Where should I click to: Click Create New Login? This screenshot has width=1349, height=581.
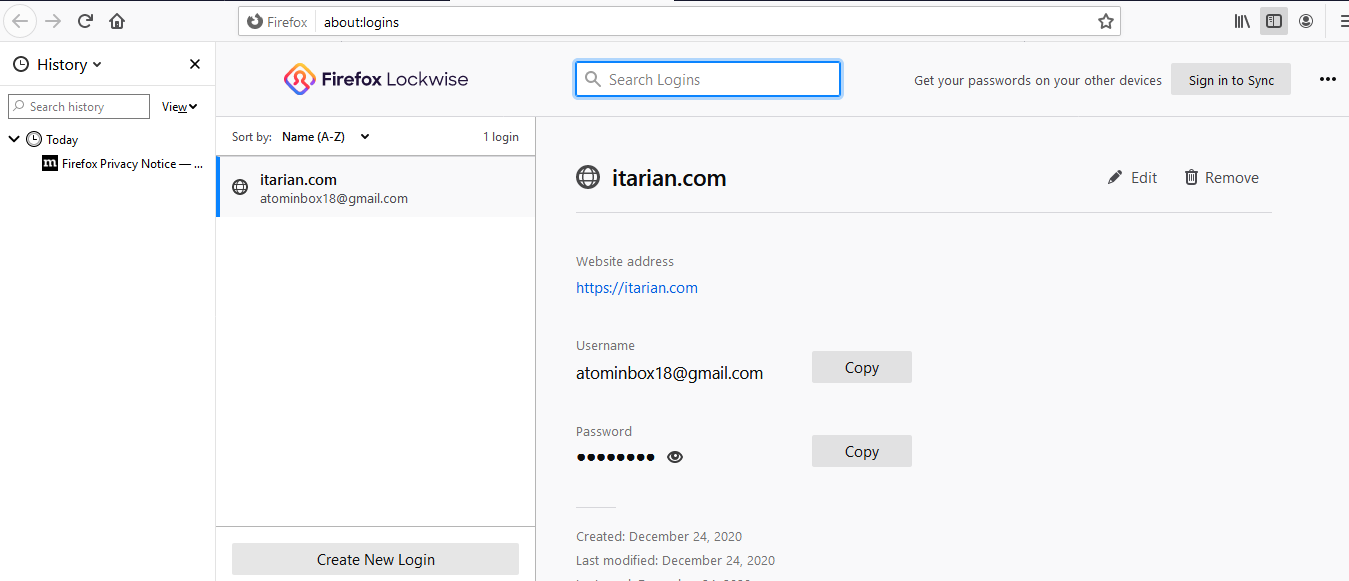tap(375, 559)
